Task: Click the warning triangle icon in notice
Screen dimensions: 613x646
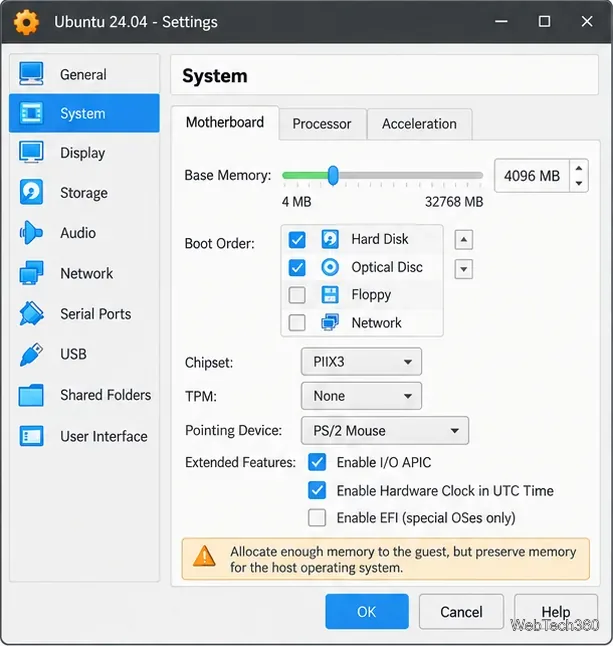Action: [204, 557]
